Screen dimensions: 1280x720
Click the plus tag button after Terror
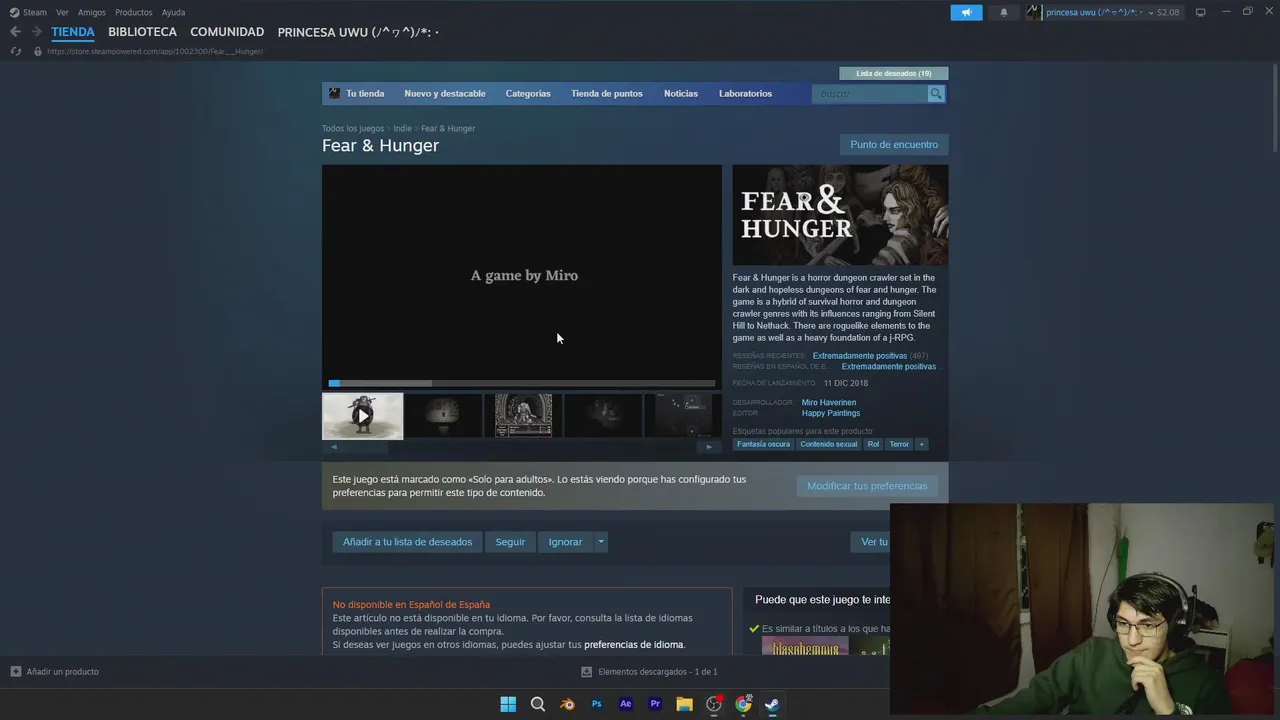click(x=921, y=444)
